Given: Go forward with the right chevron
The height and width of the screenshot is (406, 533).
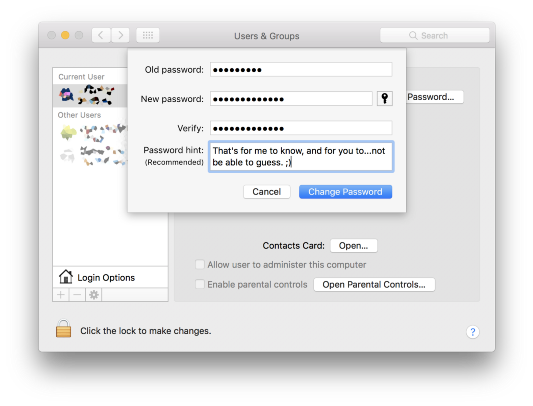Looking at the screenshot, I should 120,35.
